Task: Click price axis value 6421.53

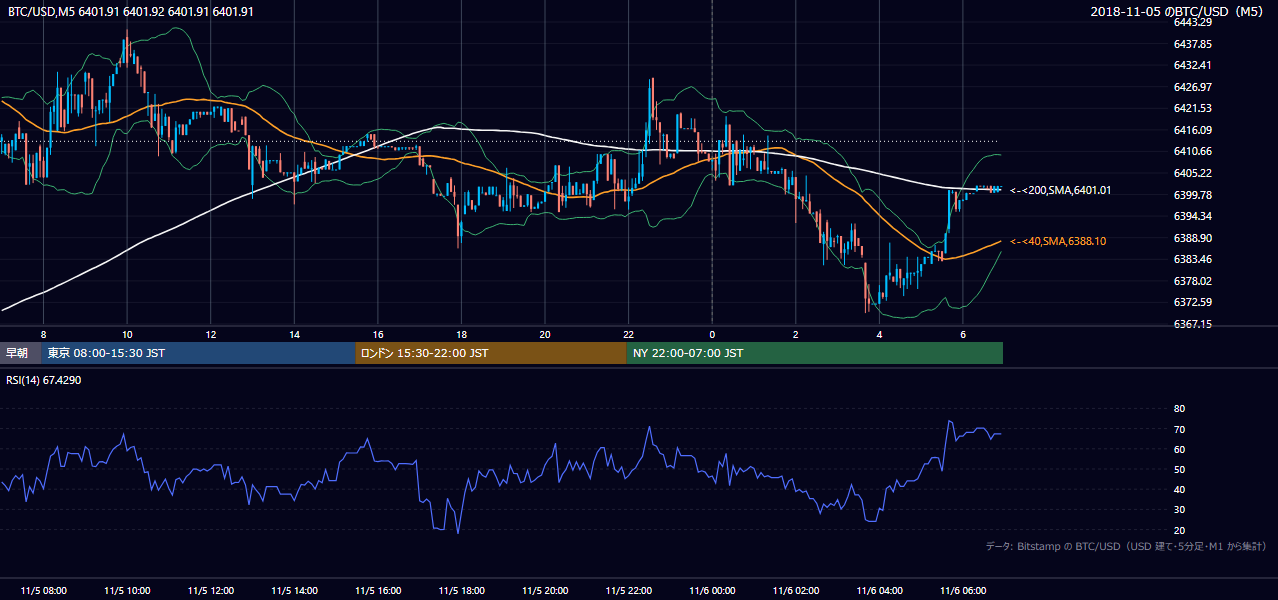Action: [1193, 108]
